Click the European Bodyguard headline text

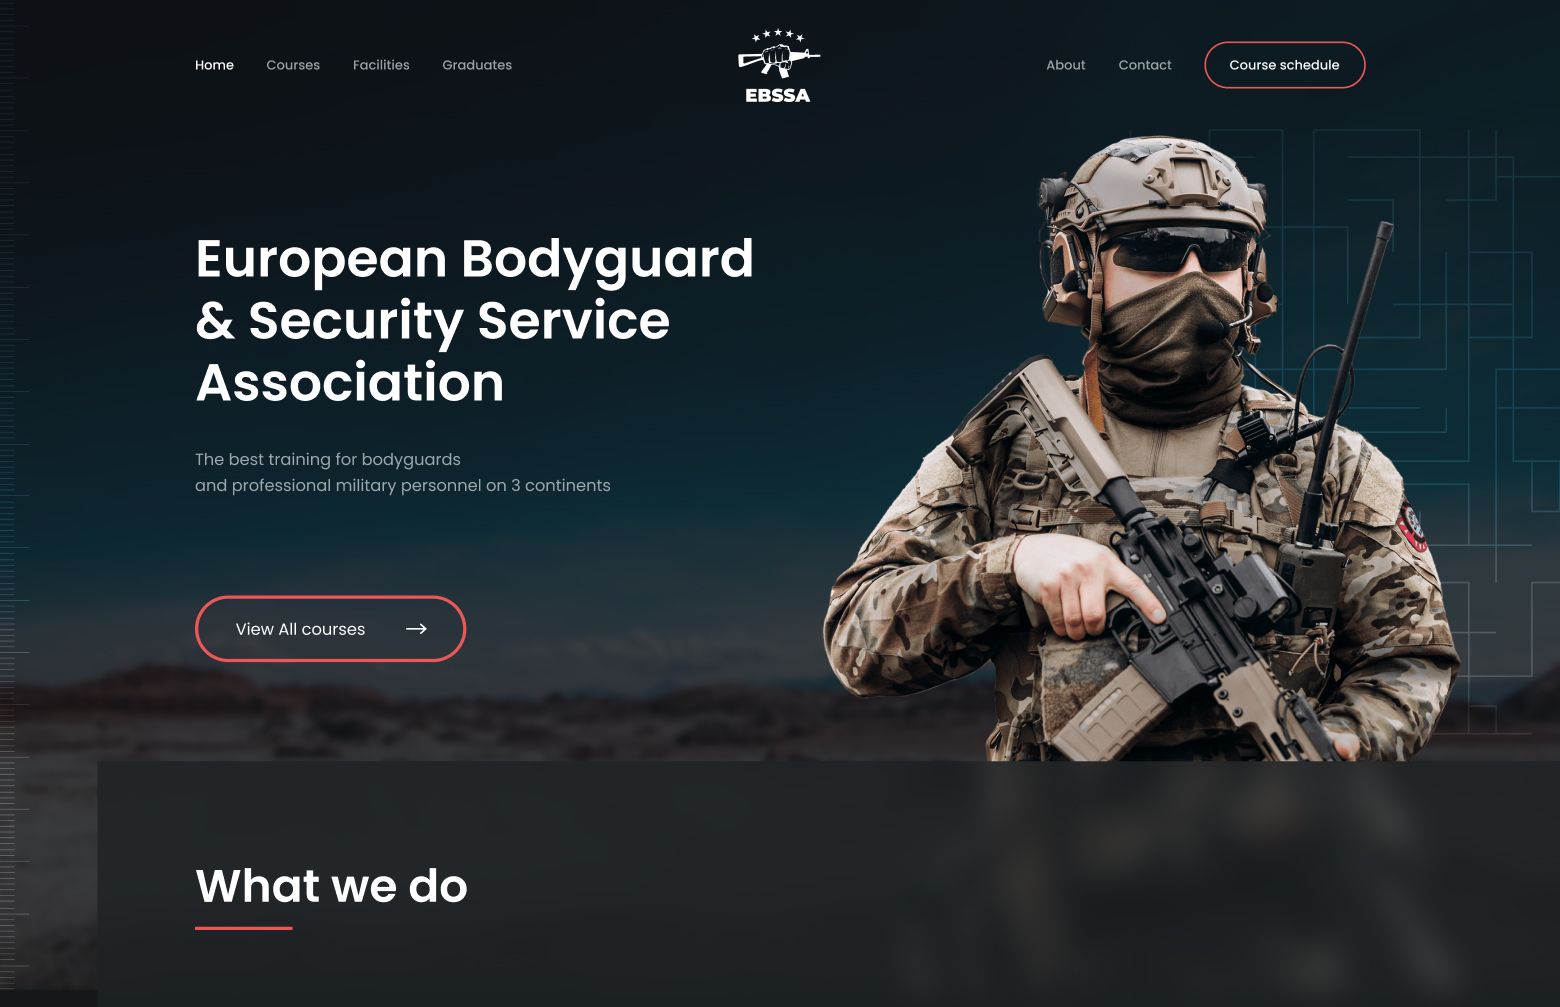474,321
